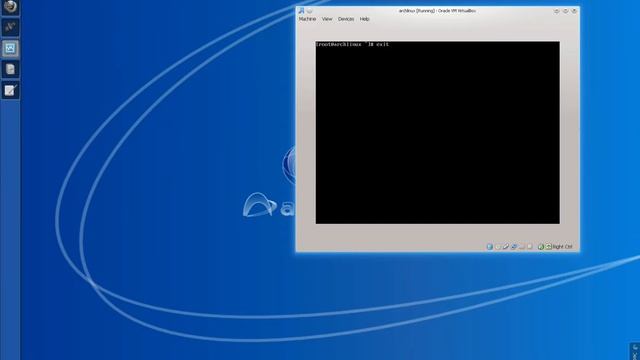Open the web browser icon in the side panel

(10, 7)
